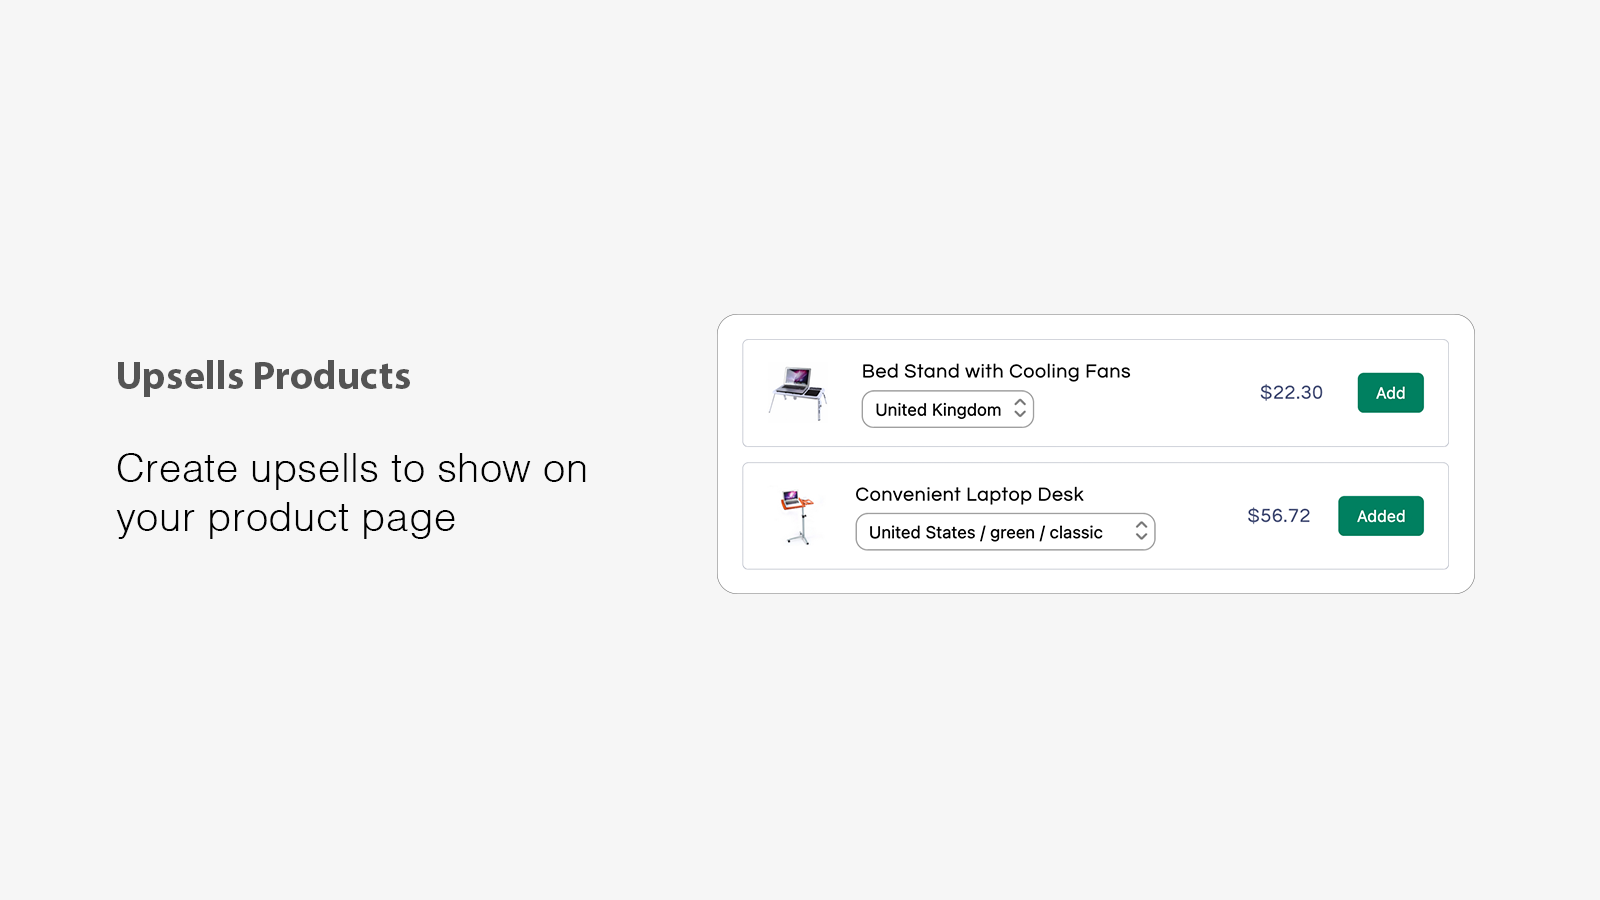Click the 'your product page' text line
1600x900 pixels.
(x=286, y=519)
